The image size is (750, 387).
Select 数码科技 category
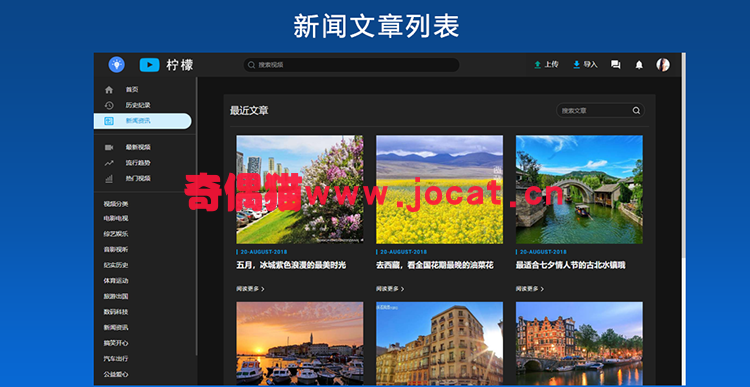(116, 312)
